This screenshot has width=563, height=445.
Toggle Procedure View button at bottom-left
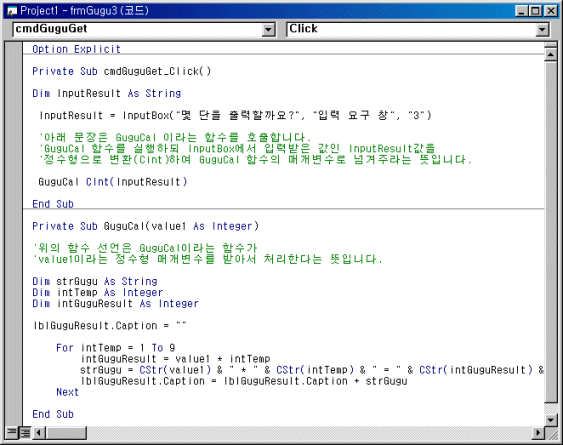click(12, 432)
